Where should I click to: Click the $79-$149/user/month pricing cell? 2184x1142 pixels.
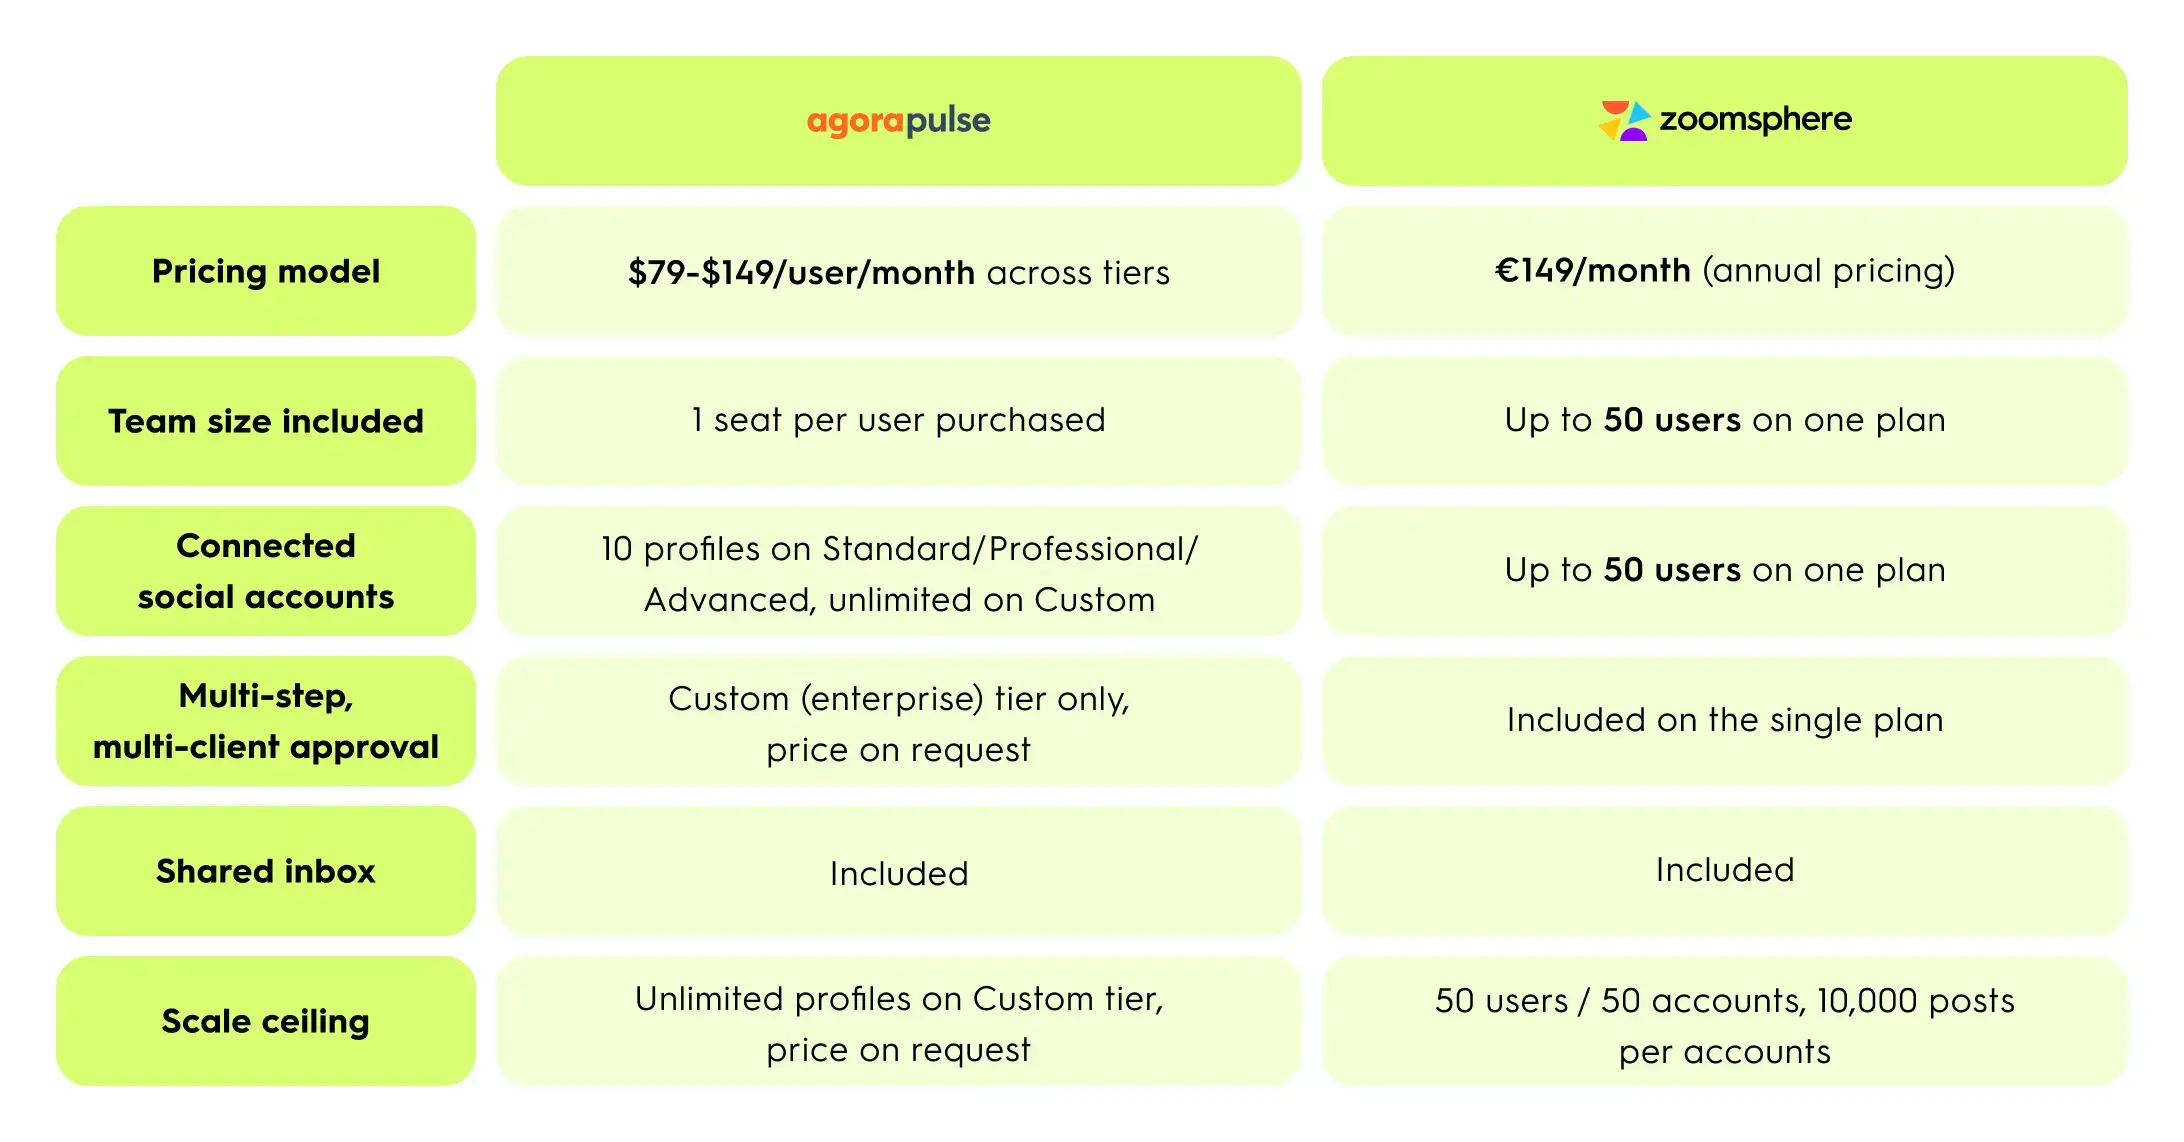click(x=899, y=271)
